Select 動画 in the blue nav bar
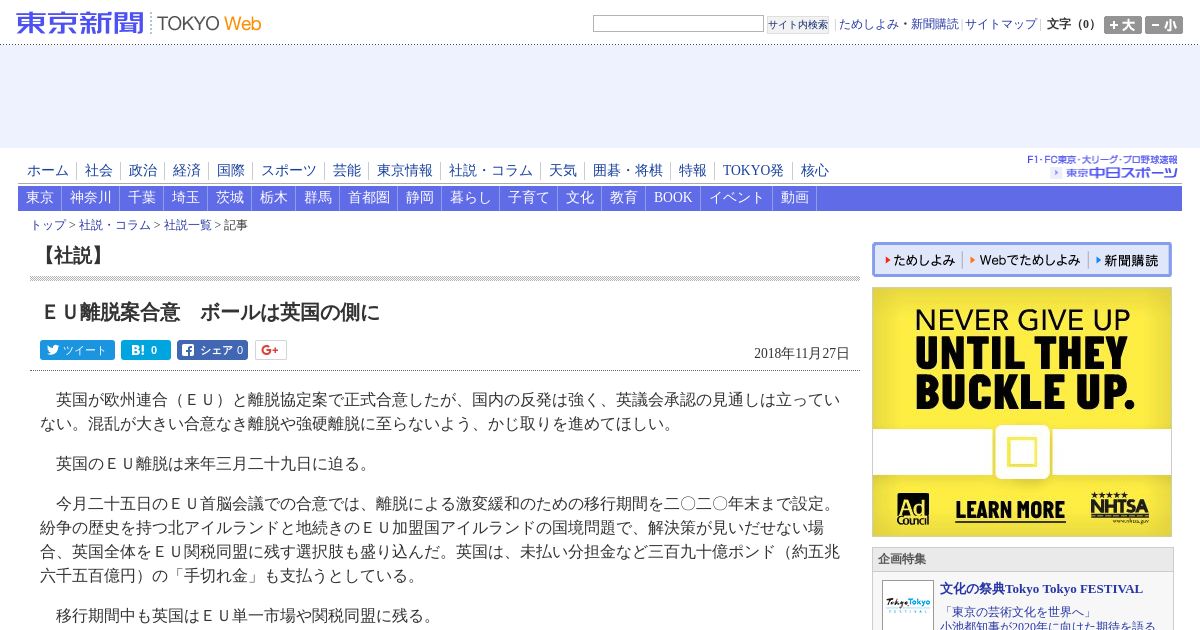The height and width of the screenshot is (630, 1200). pyautogui.click(x=795, y=198)
